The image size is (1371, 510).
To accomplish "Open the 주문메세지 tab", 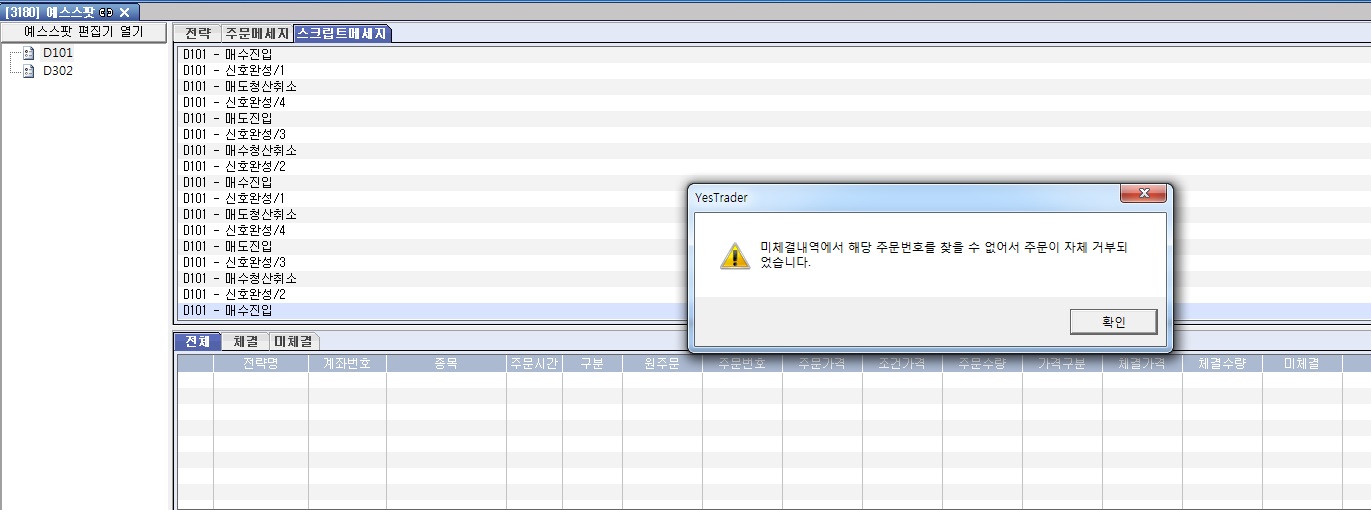I will point(257,33).
